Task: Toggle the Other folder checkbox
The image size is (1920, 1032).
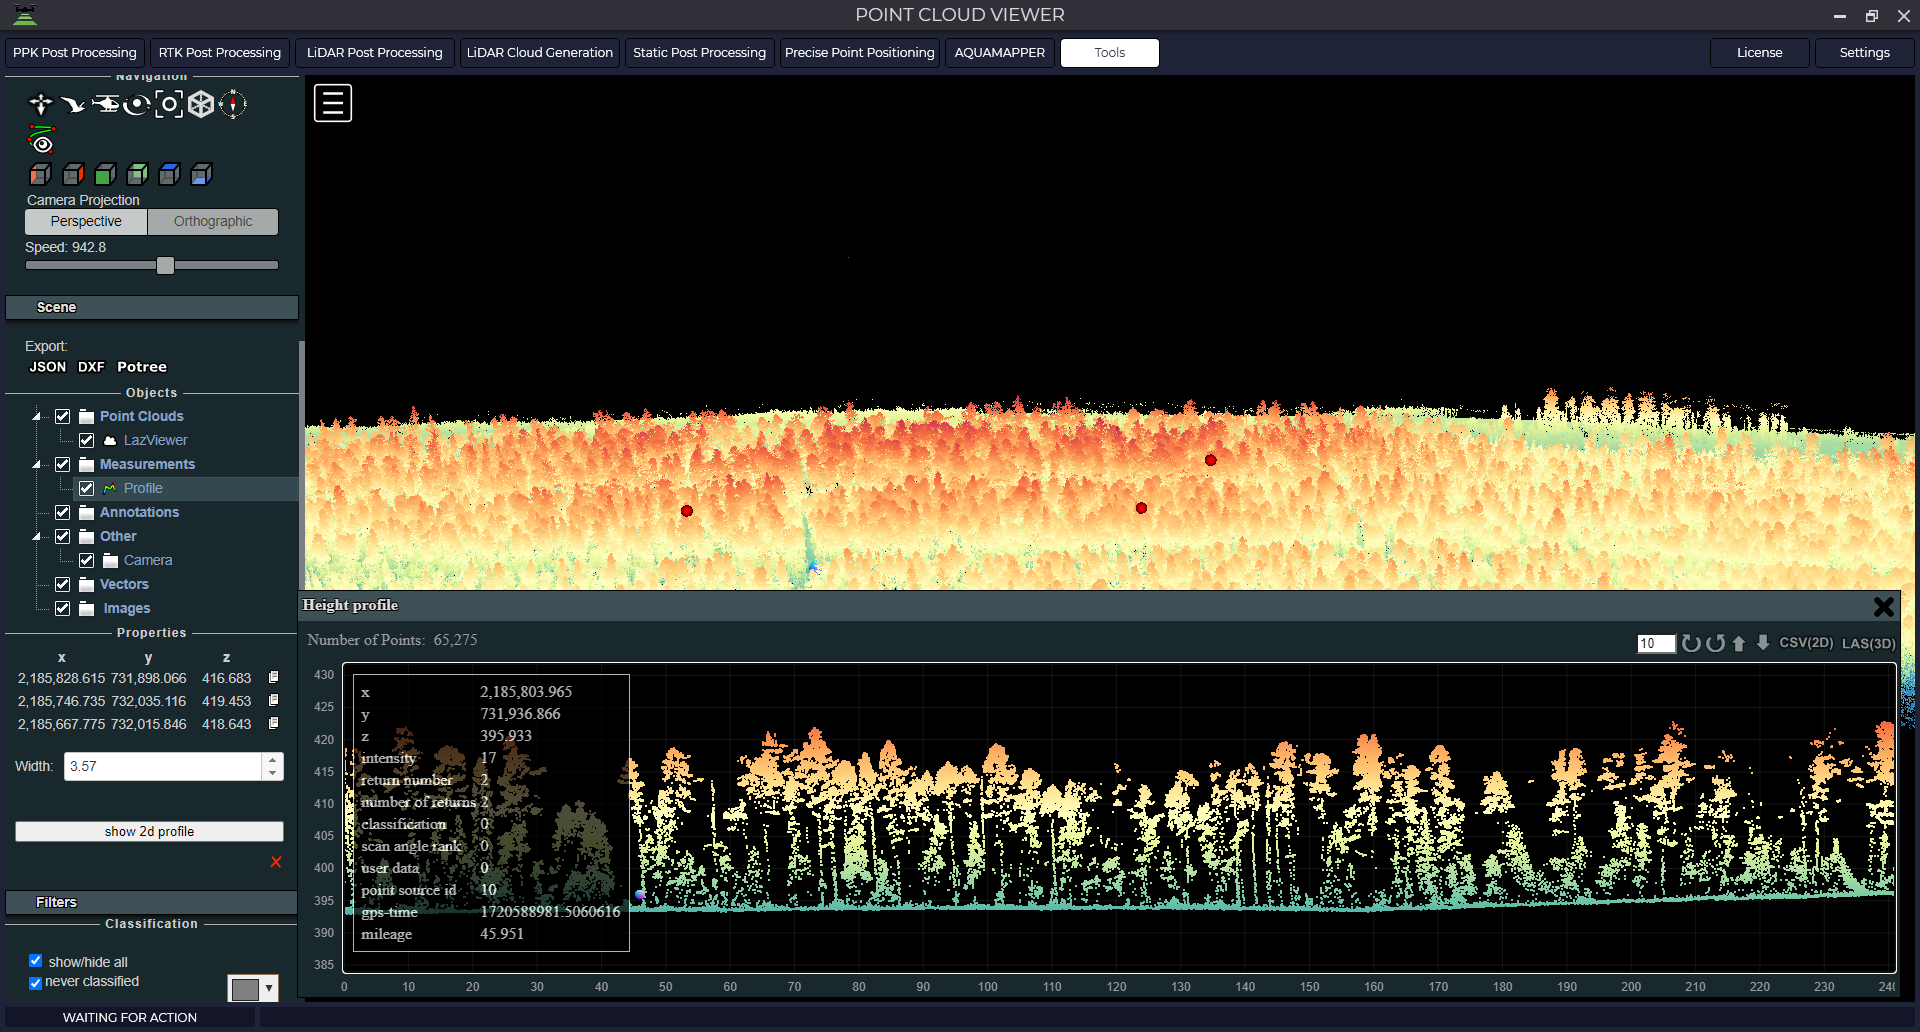Action: pyautogui.click(x=63, y=536)
